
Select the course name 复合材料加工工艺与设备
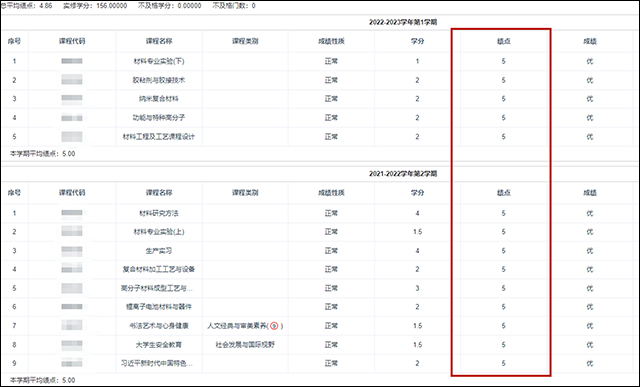click(x=159, y=269)
